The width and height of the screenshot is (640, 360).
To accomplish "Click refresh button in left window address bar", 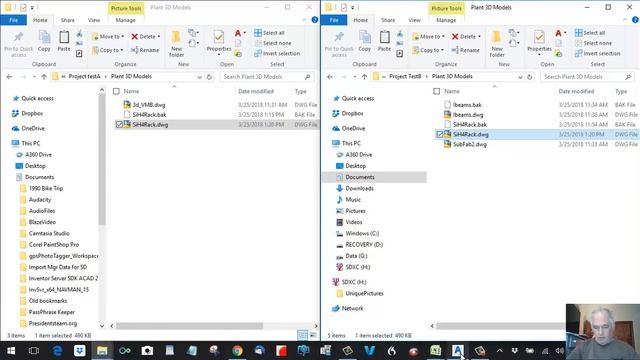I will point(209,77).
